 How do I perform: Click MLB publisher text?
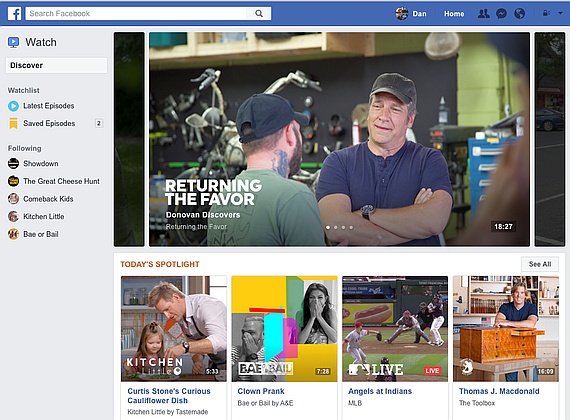355,403
